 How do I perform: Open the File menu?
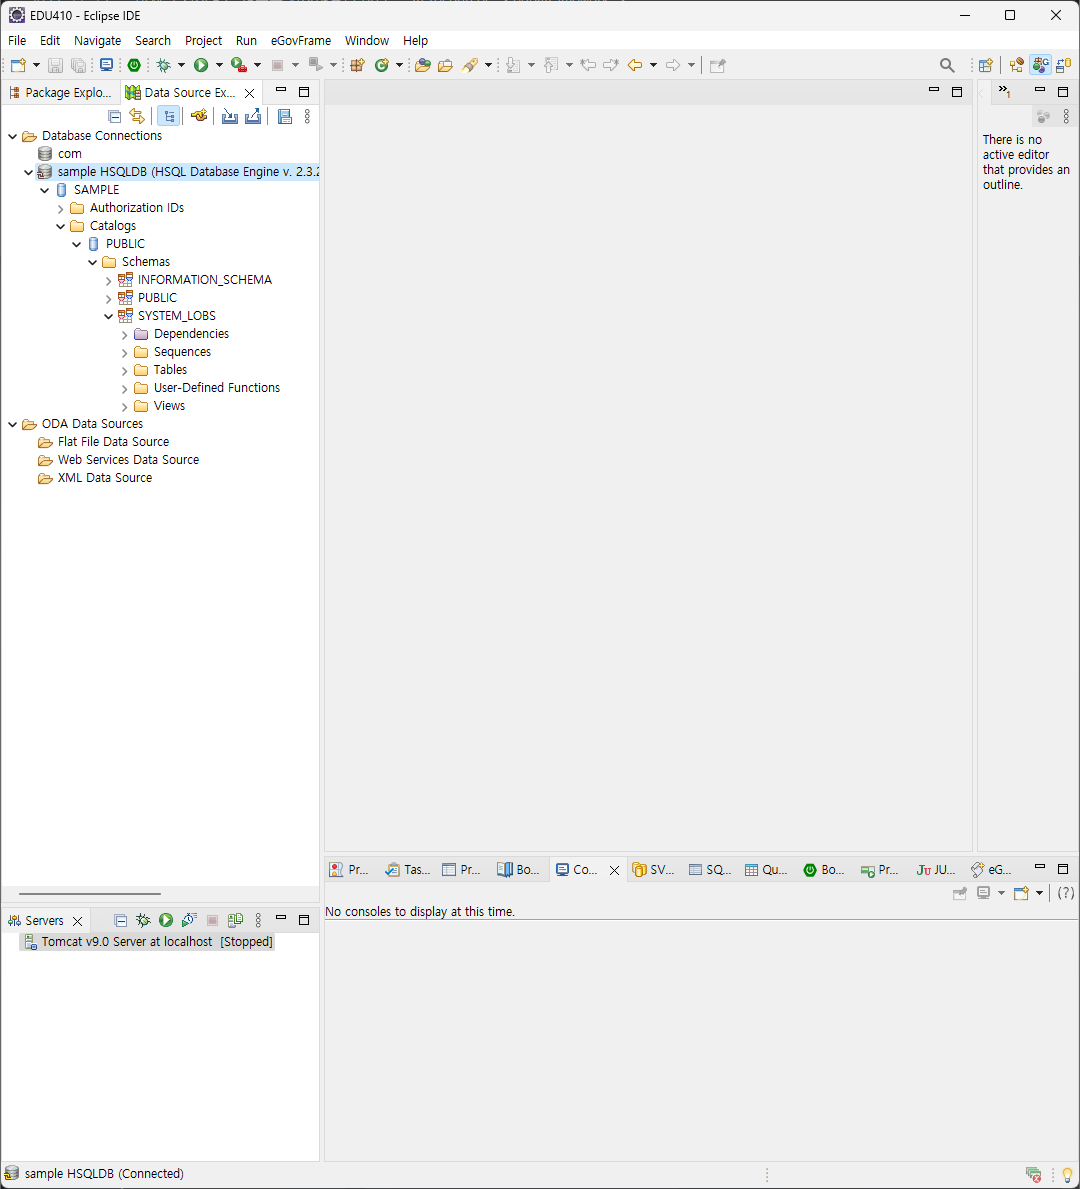coord(17,40)
